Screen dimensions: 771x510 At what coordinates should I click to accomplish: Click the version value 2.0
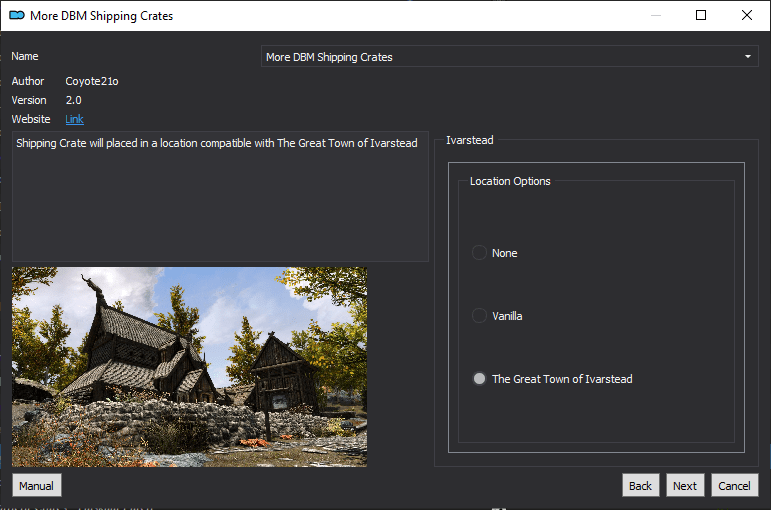click(74, 100)
